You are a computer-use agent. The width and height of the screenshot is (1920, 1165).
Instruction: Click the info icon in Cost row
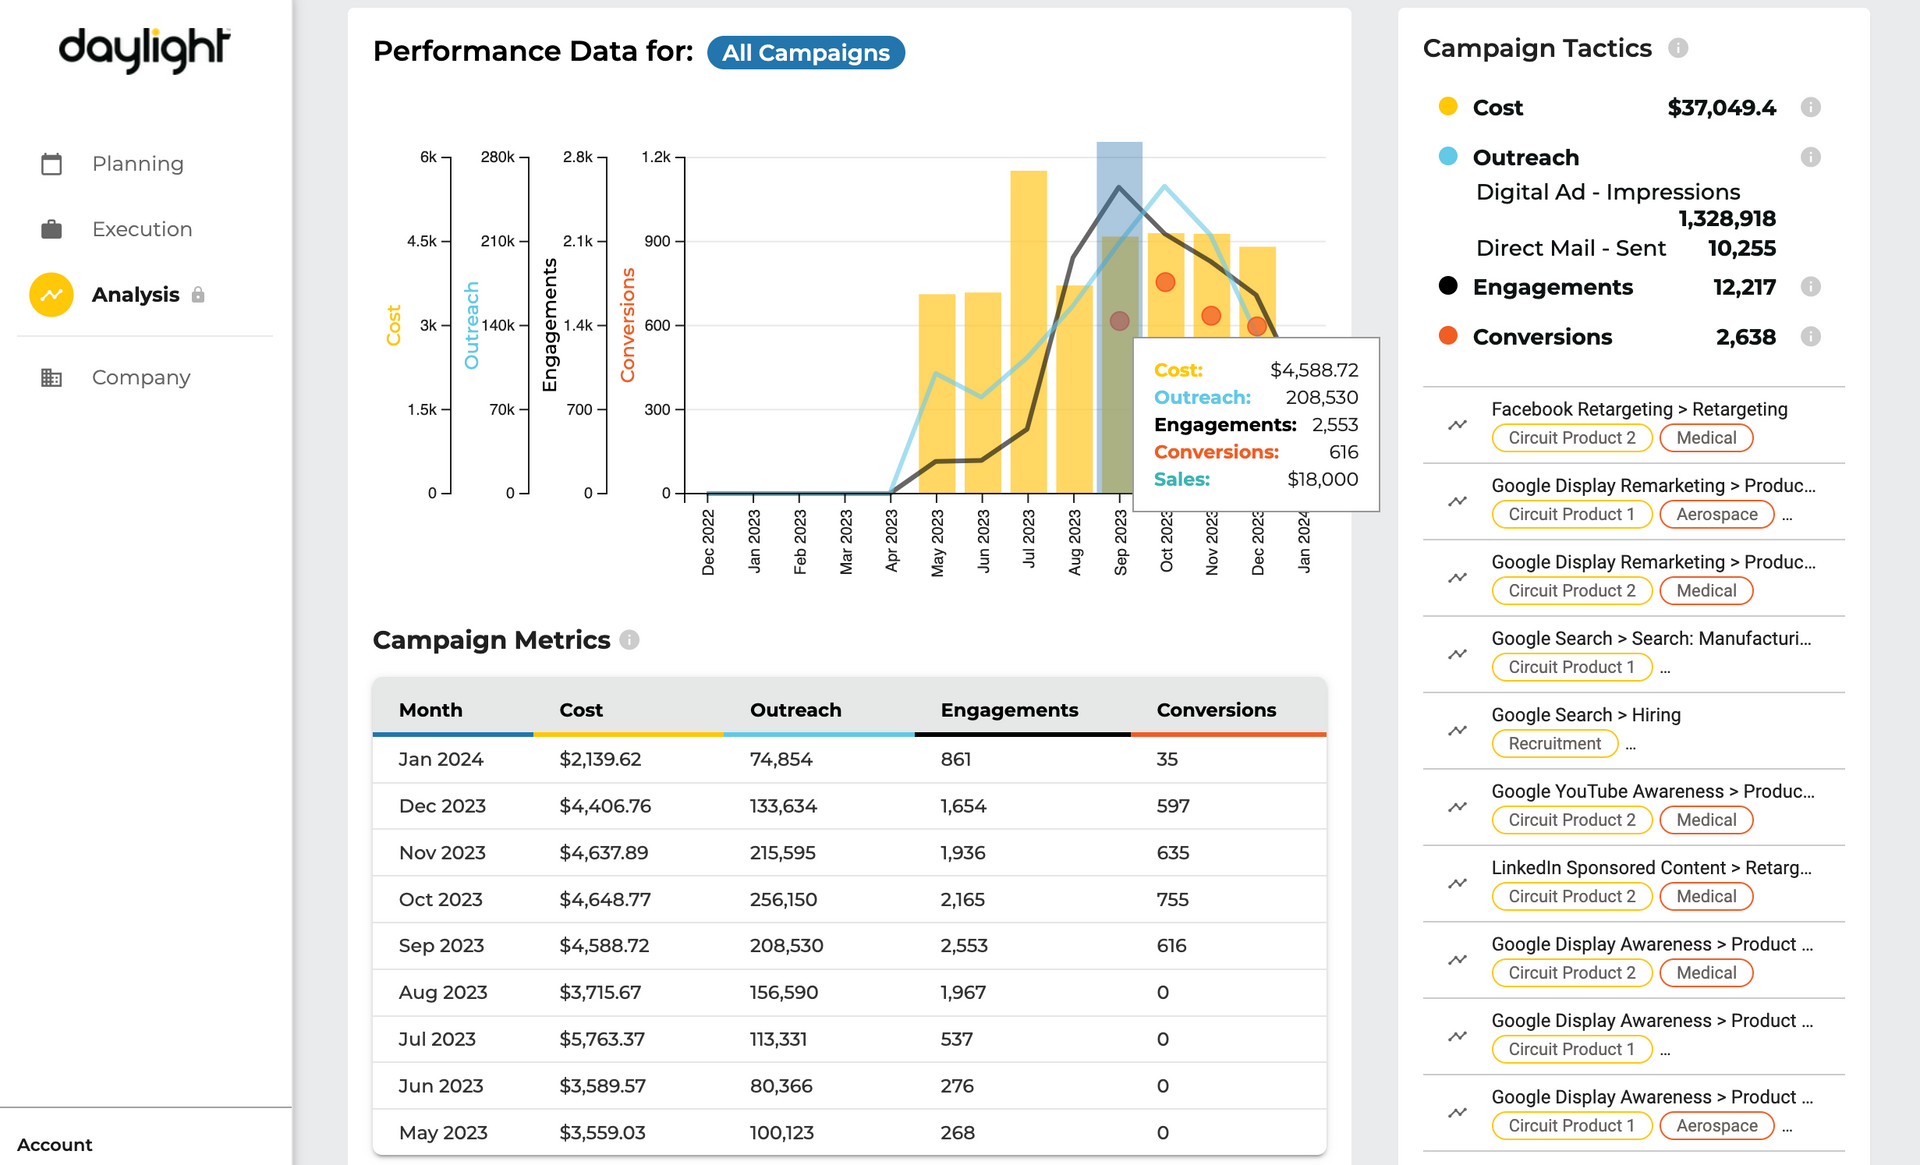pyautogui.click(x=1810, y=107)
